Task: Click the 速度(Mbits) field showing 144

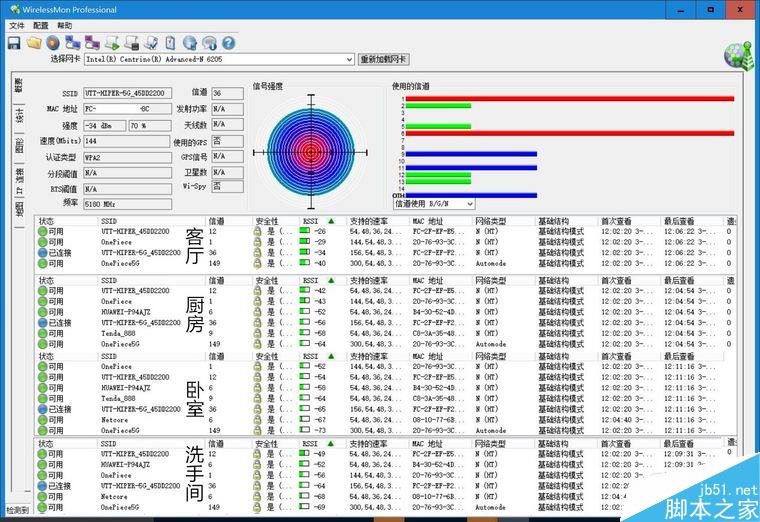Action: [x=127, y=141]
